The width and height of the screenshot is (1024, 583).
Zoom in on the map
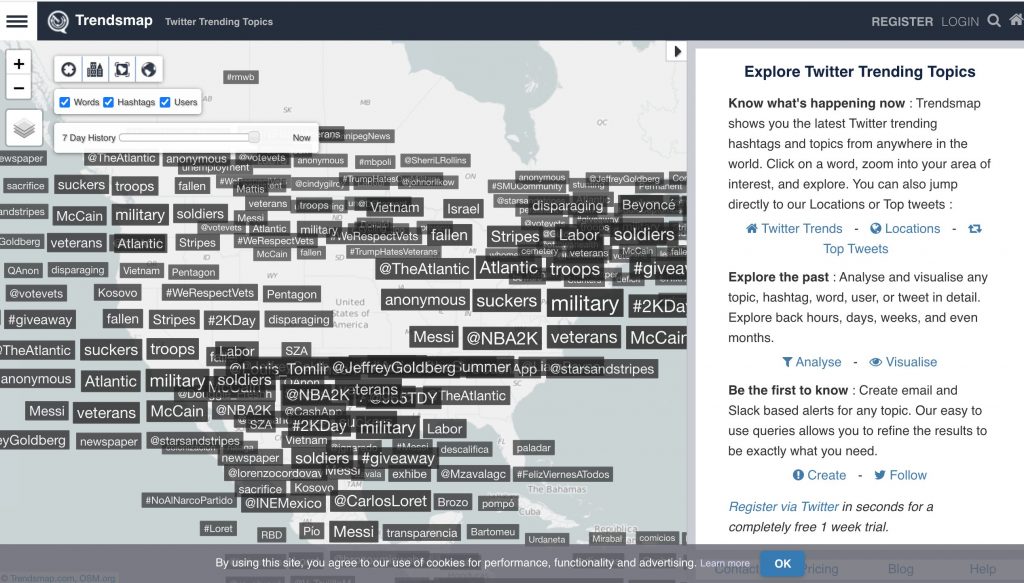coord(18,64)
